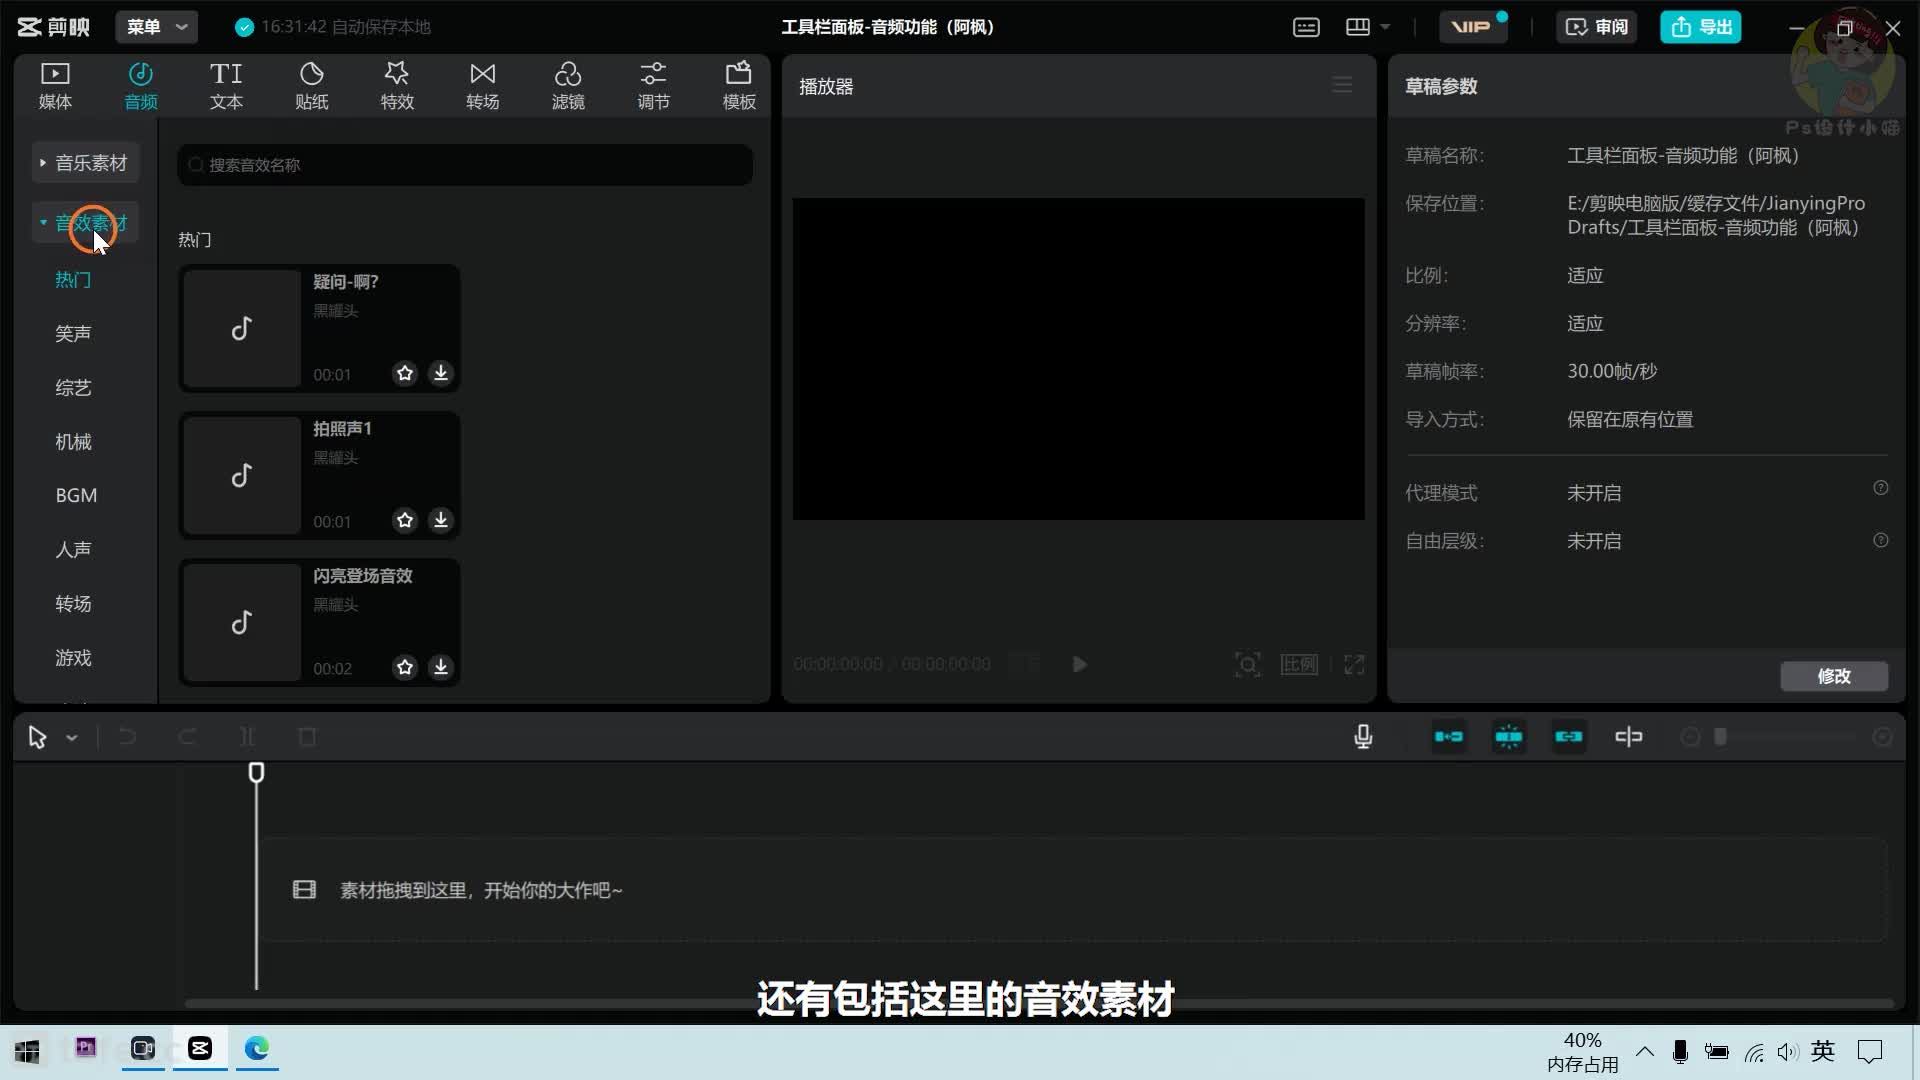Click the undo icon in timeline toolbar
Image resolution: width=1920 pixels, height=1080 pixels.
[127, 737]
